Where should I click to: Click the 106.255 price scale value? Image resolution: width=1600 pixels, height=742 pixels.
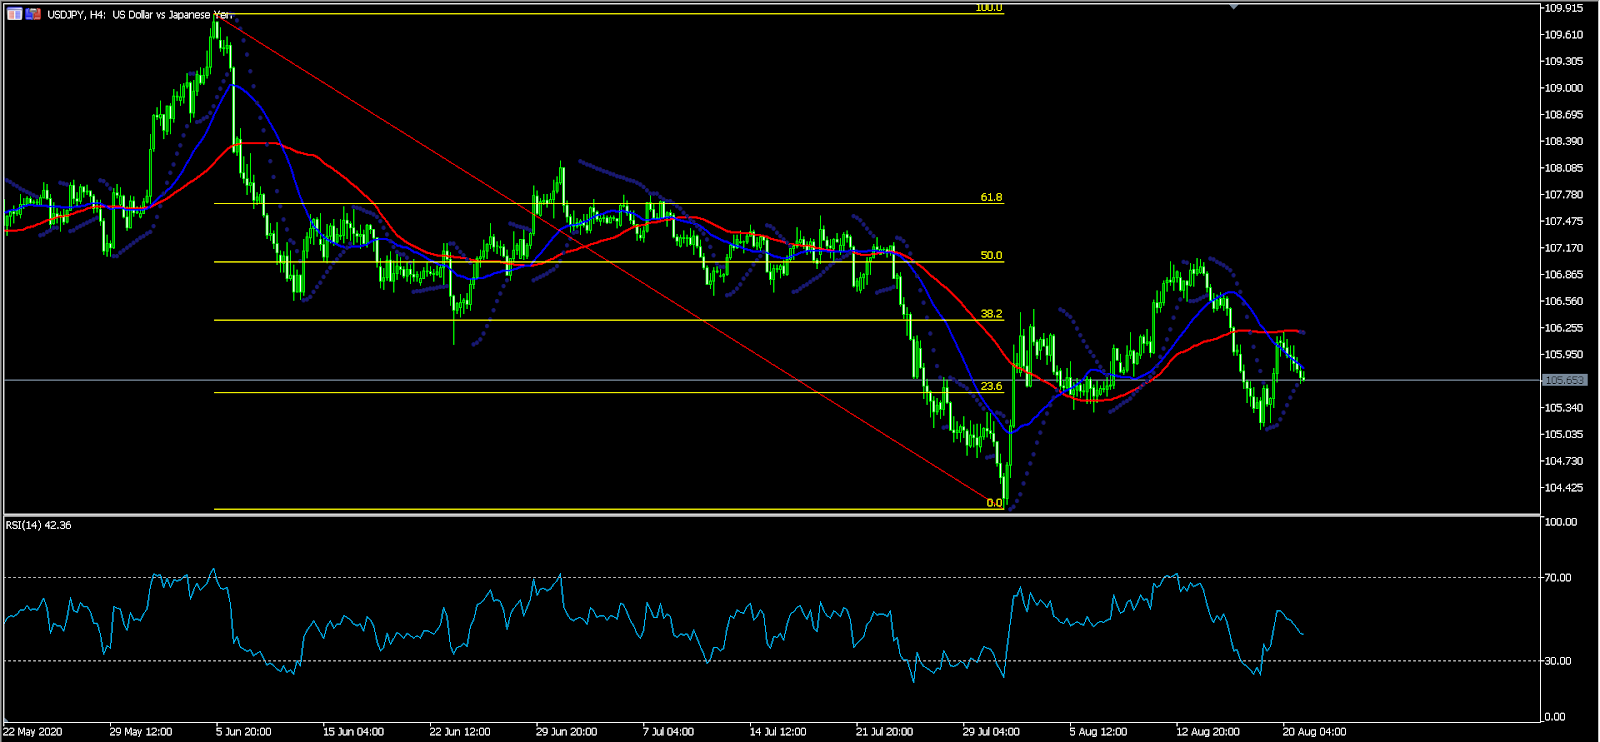[1564, 328]
